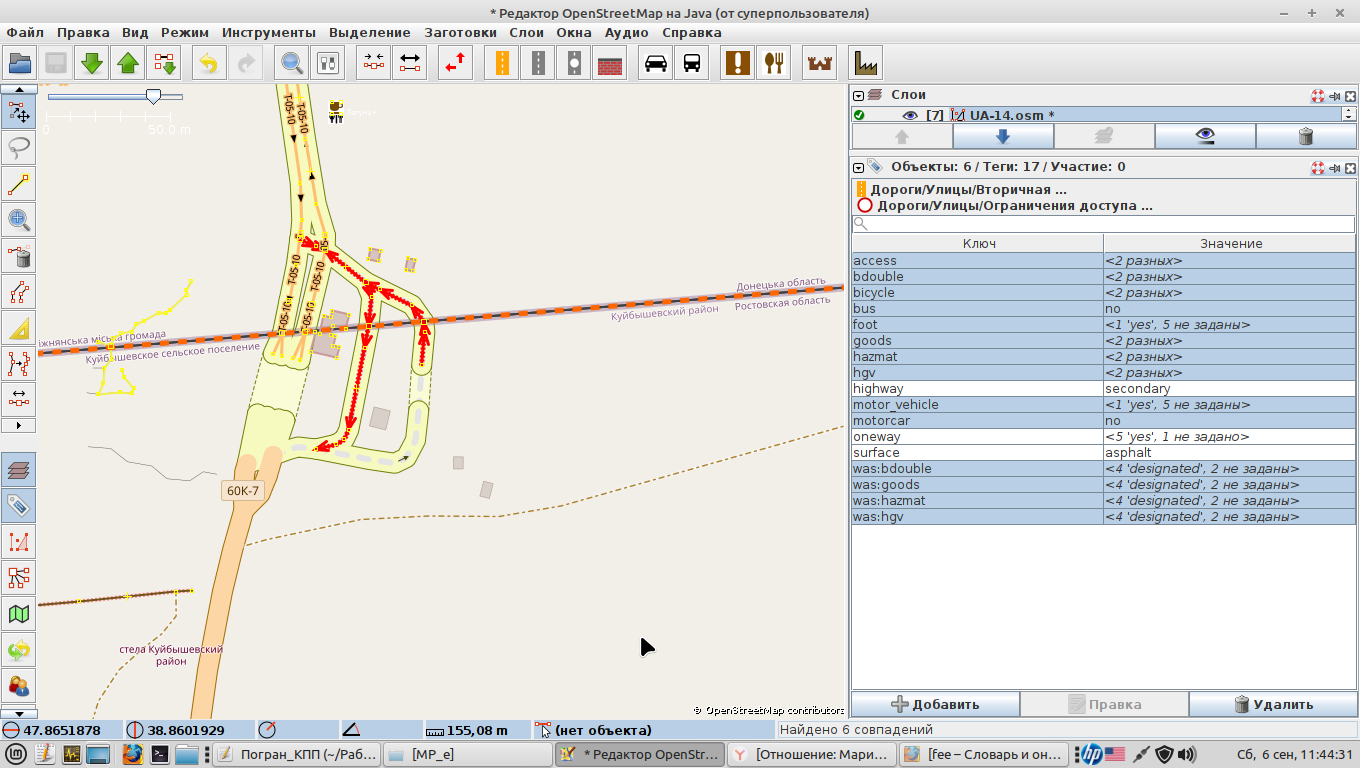Click the Undo yellow arrow icon
The width and height of the screenshot is (1360, 768).
point(208,63)
